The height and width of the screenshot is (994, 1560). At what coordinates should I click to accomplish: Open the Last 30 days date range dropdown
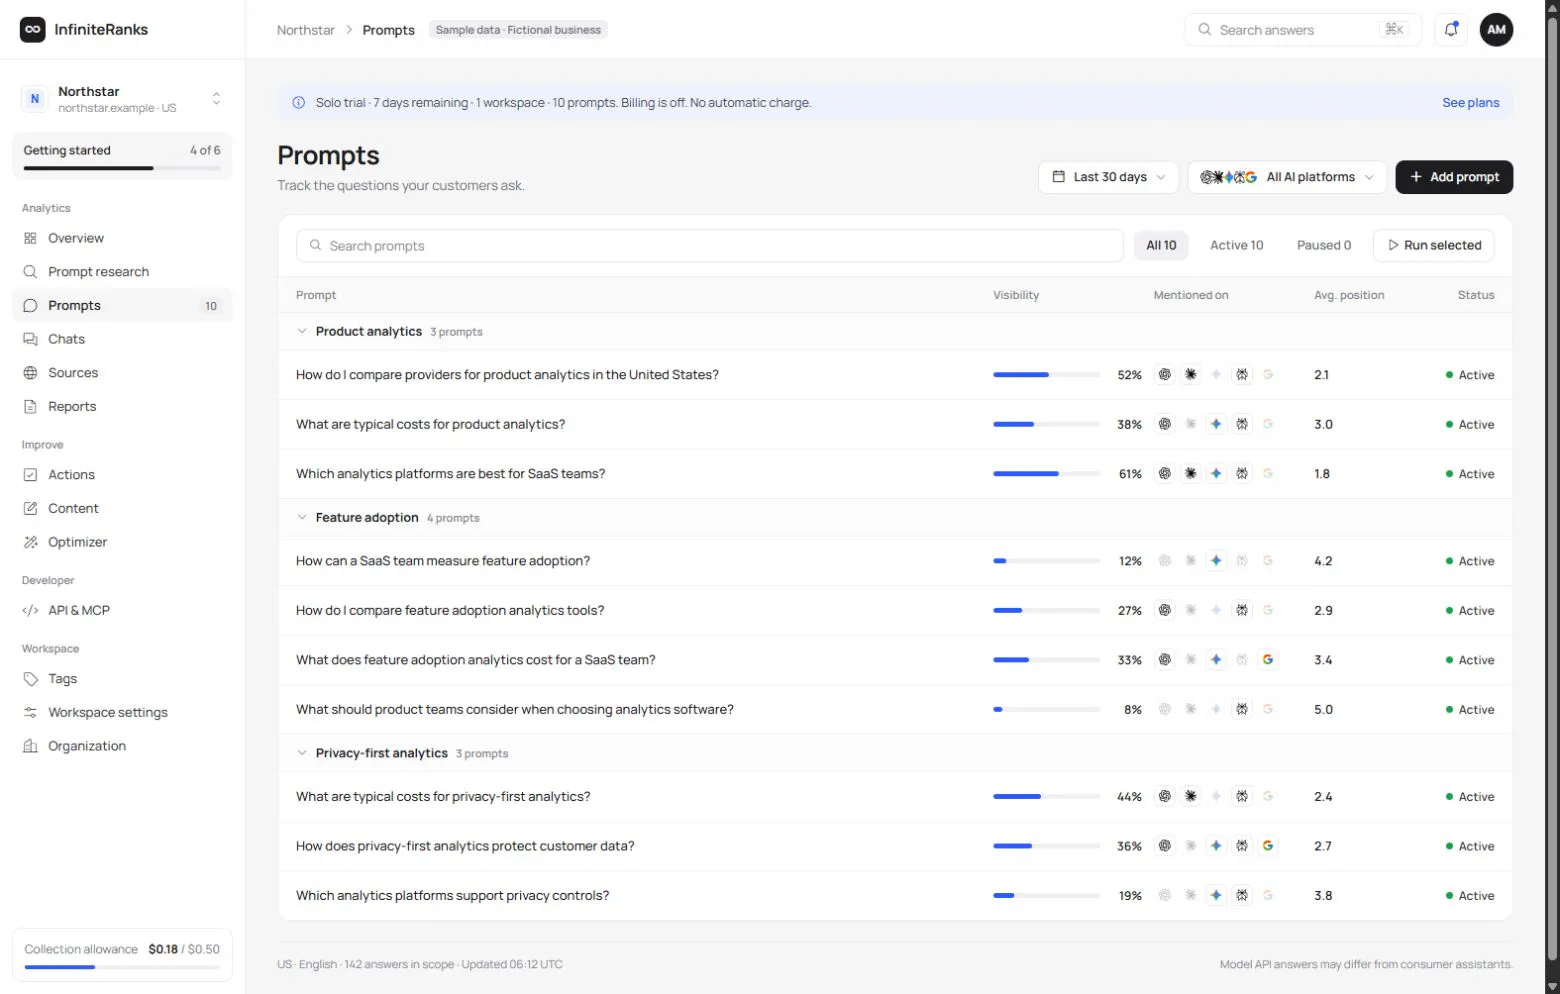1109,177
